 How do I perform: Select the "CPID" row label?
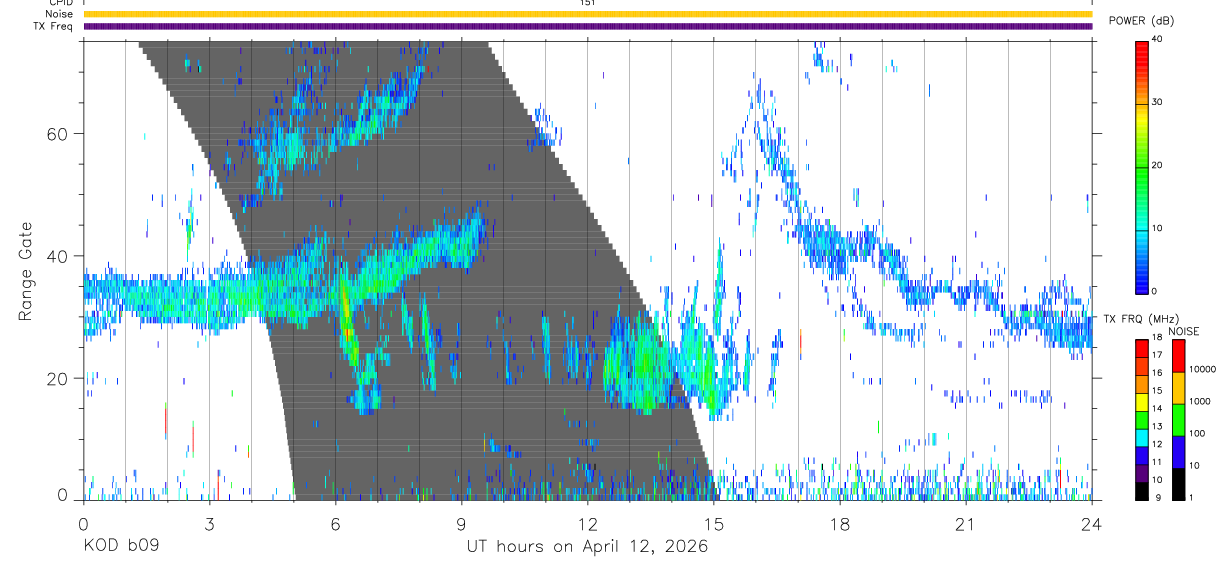(60, 3)
